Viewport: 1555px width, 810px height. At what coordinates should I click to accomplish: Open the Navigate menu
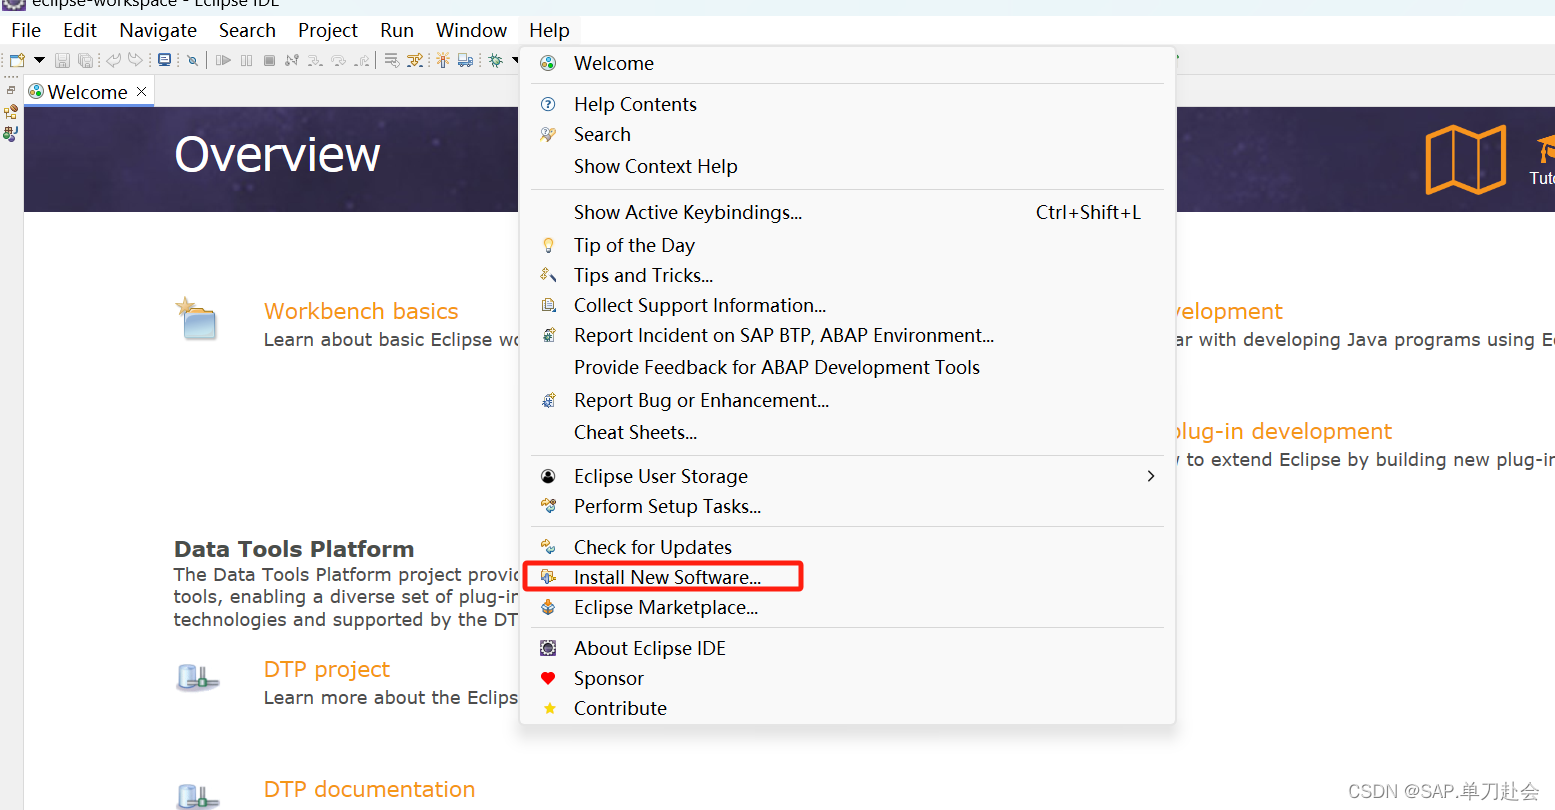click(158, 30)
